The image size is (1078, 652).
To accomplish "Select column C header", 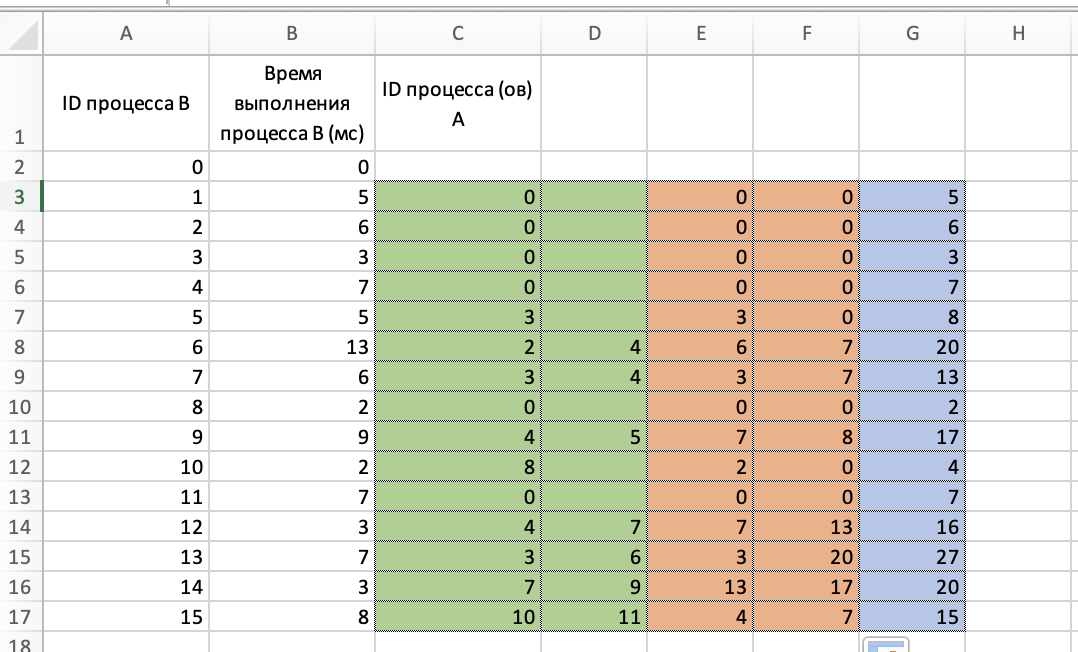I will tap(457, 33).
